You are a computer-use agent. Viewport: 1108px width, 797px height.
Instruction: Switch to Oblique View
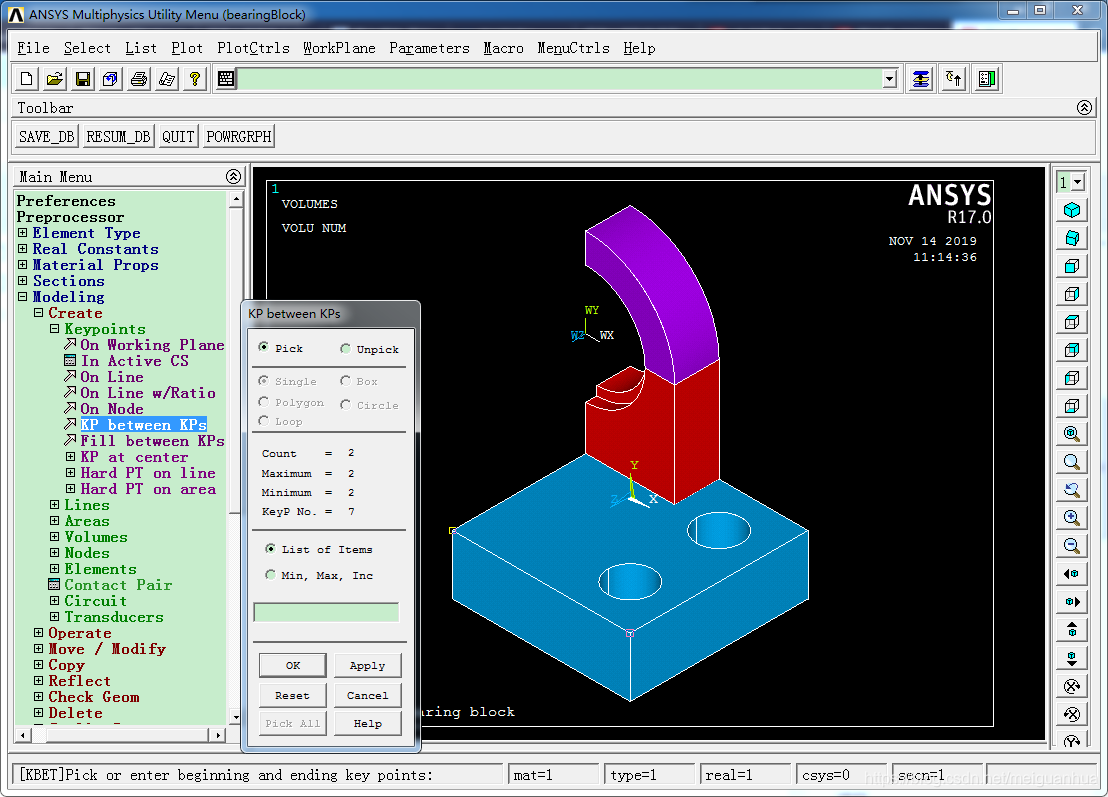[x=1072, y=238]
